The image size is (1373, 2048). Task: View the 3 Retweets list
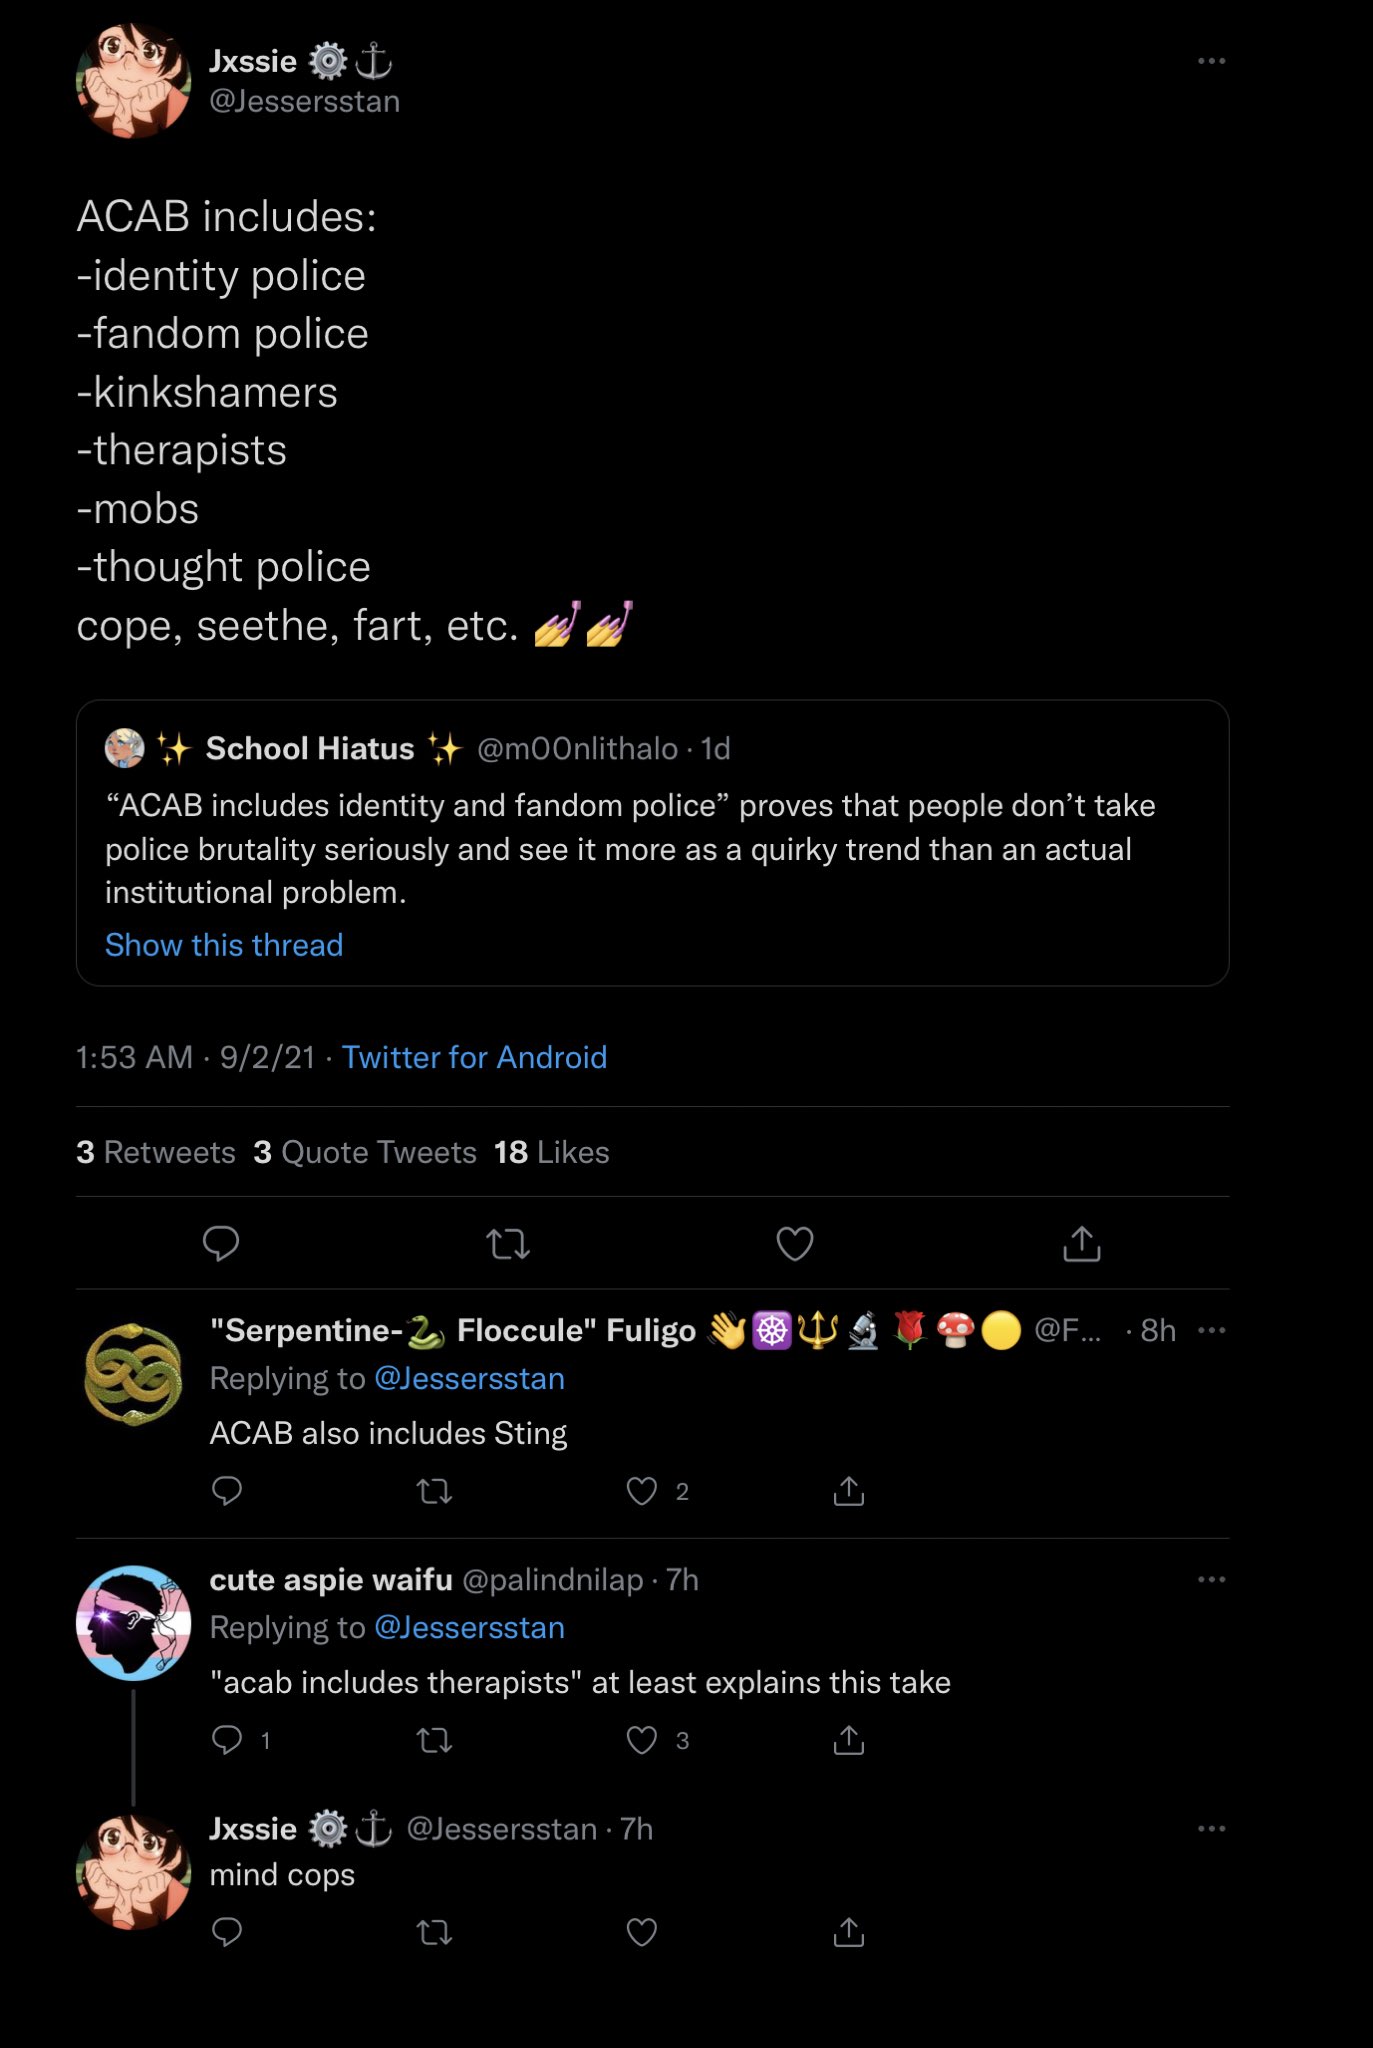click(x=156, y=1152)
